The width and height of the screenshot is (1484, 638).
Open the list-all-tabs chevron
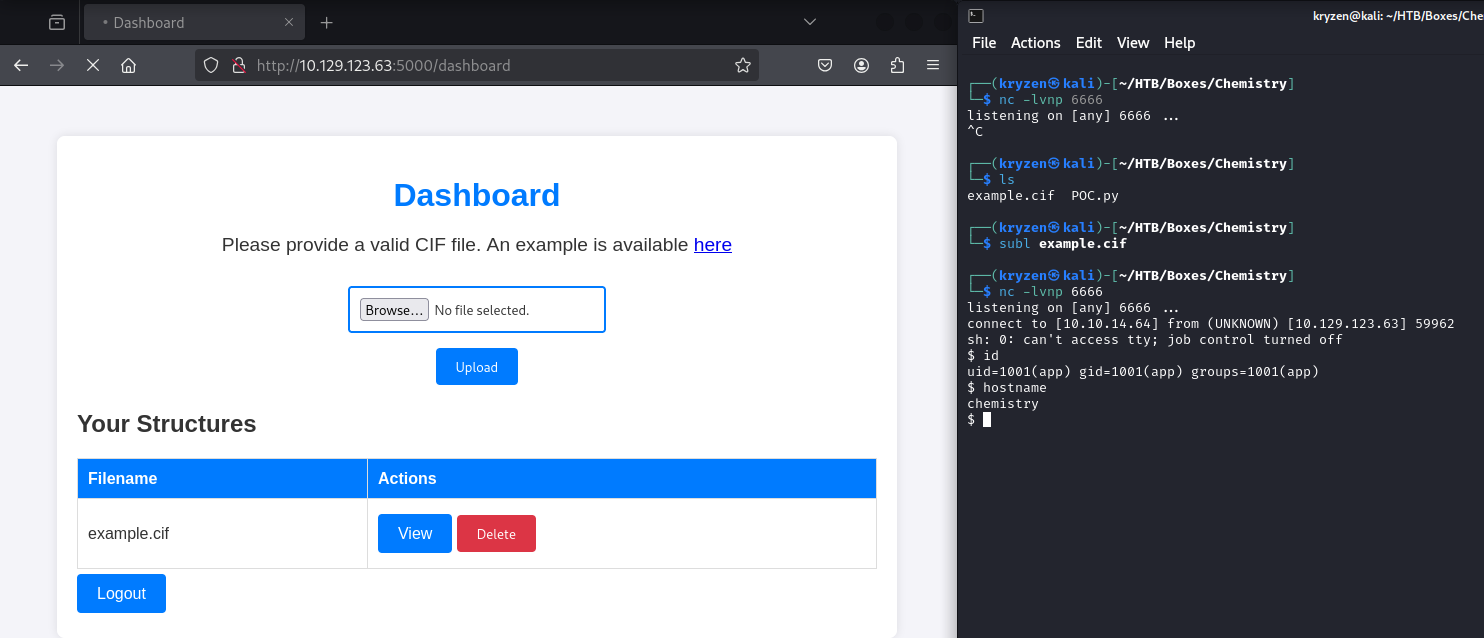pos(809,21)
